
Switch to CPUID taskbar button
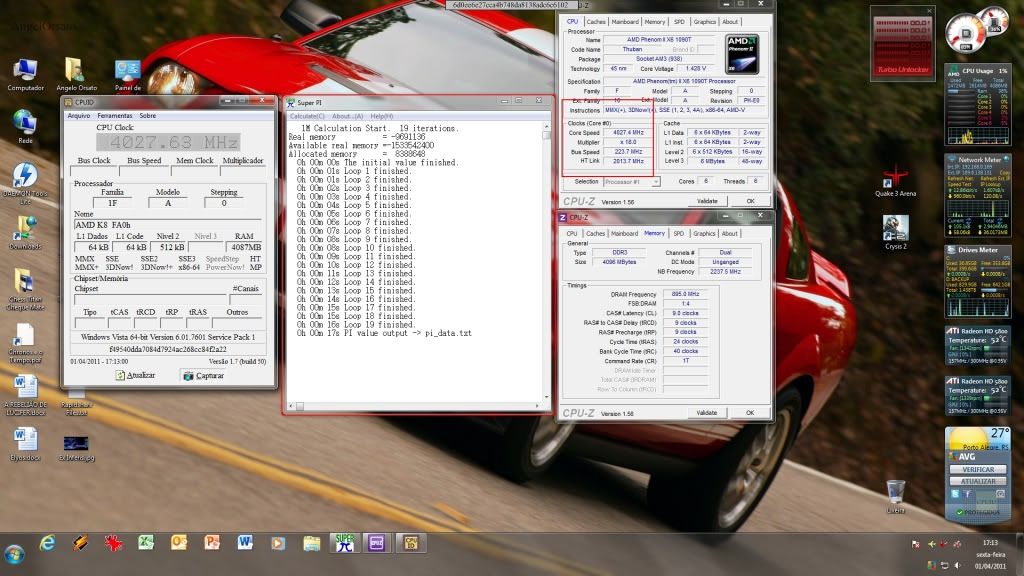[x=411, y=543]
